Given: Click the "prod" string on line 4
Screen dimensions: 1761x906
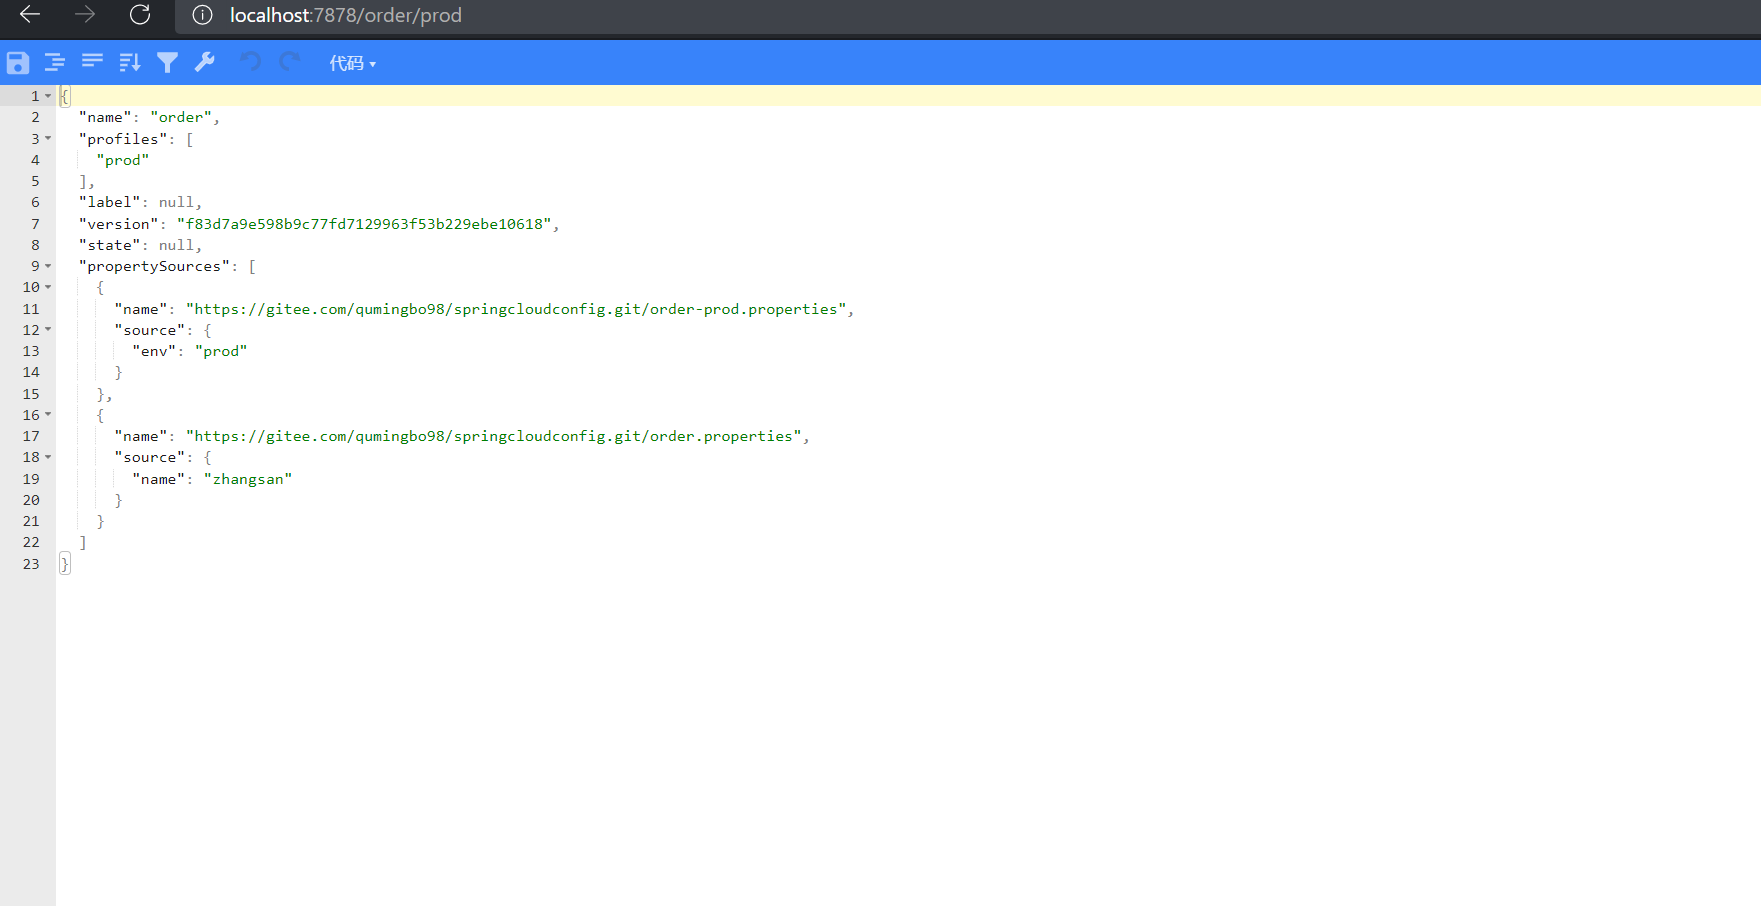Looking at the screenshot, I should 123,160.
